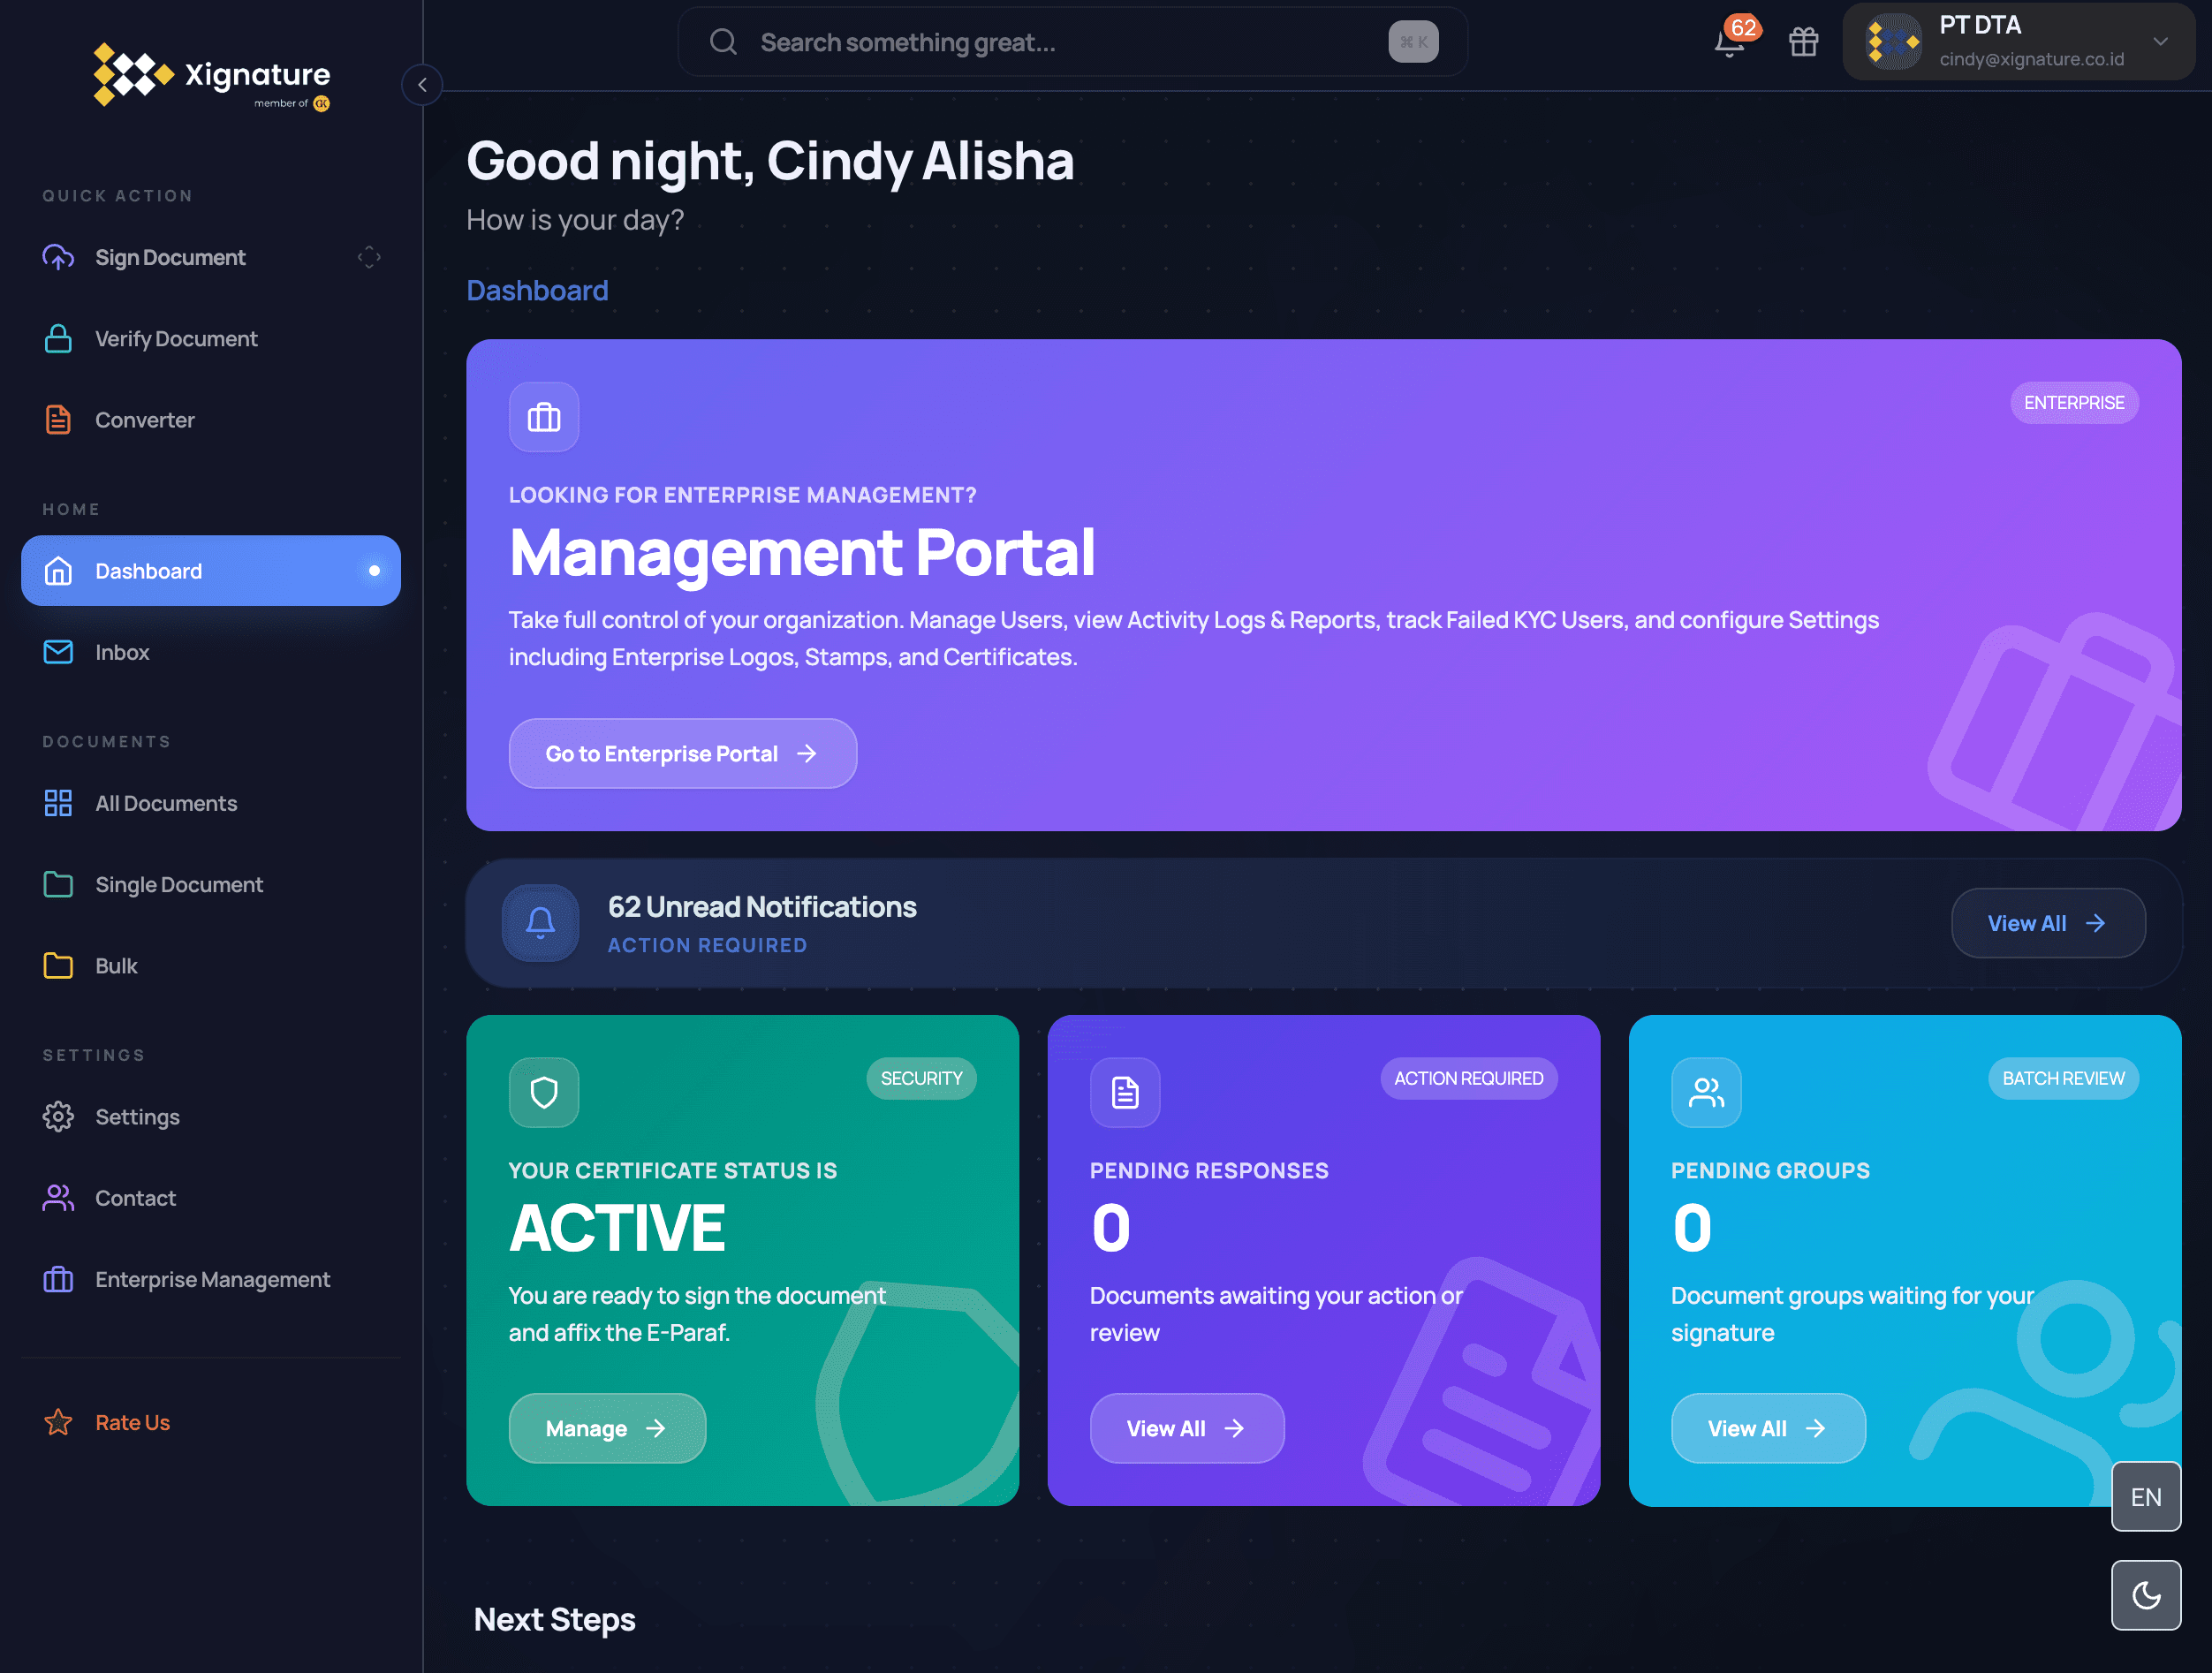The height and width of the screenshot is (1673, 2212).
Task: Click the scan frame icon beside Sign Document
Action: [x=369, y=257]
